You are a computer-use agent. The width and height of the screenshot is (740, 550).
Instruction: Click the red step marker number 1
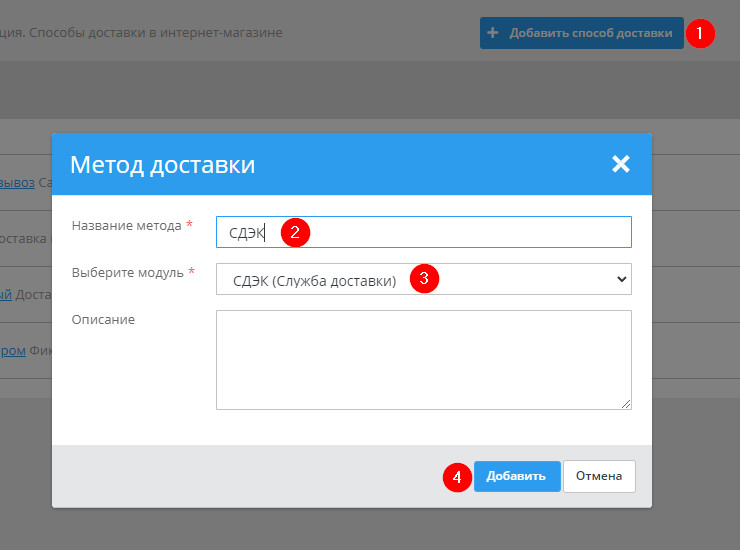coord(700,33)
